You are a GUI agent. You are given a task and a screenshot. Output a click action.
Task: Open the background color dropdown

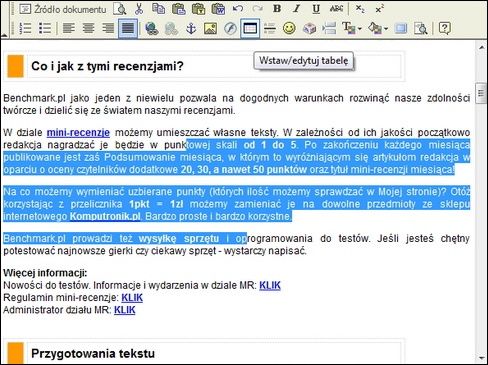point(378,28)
